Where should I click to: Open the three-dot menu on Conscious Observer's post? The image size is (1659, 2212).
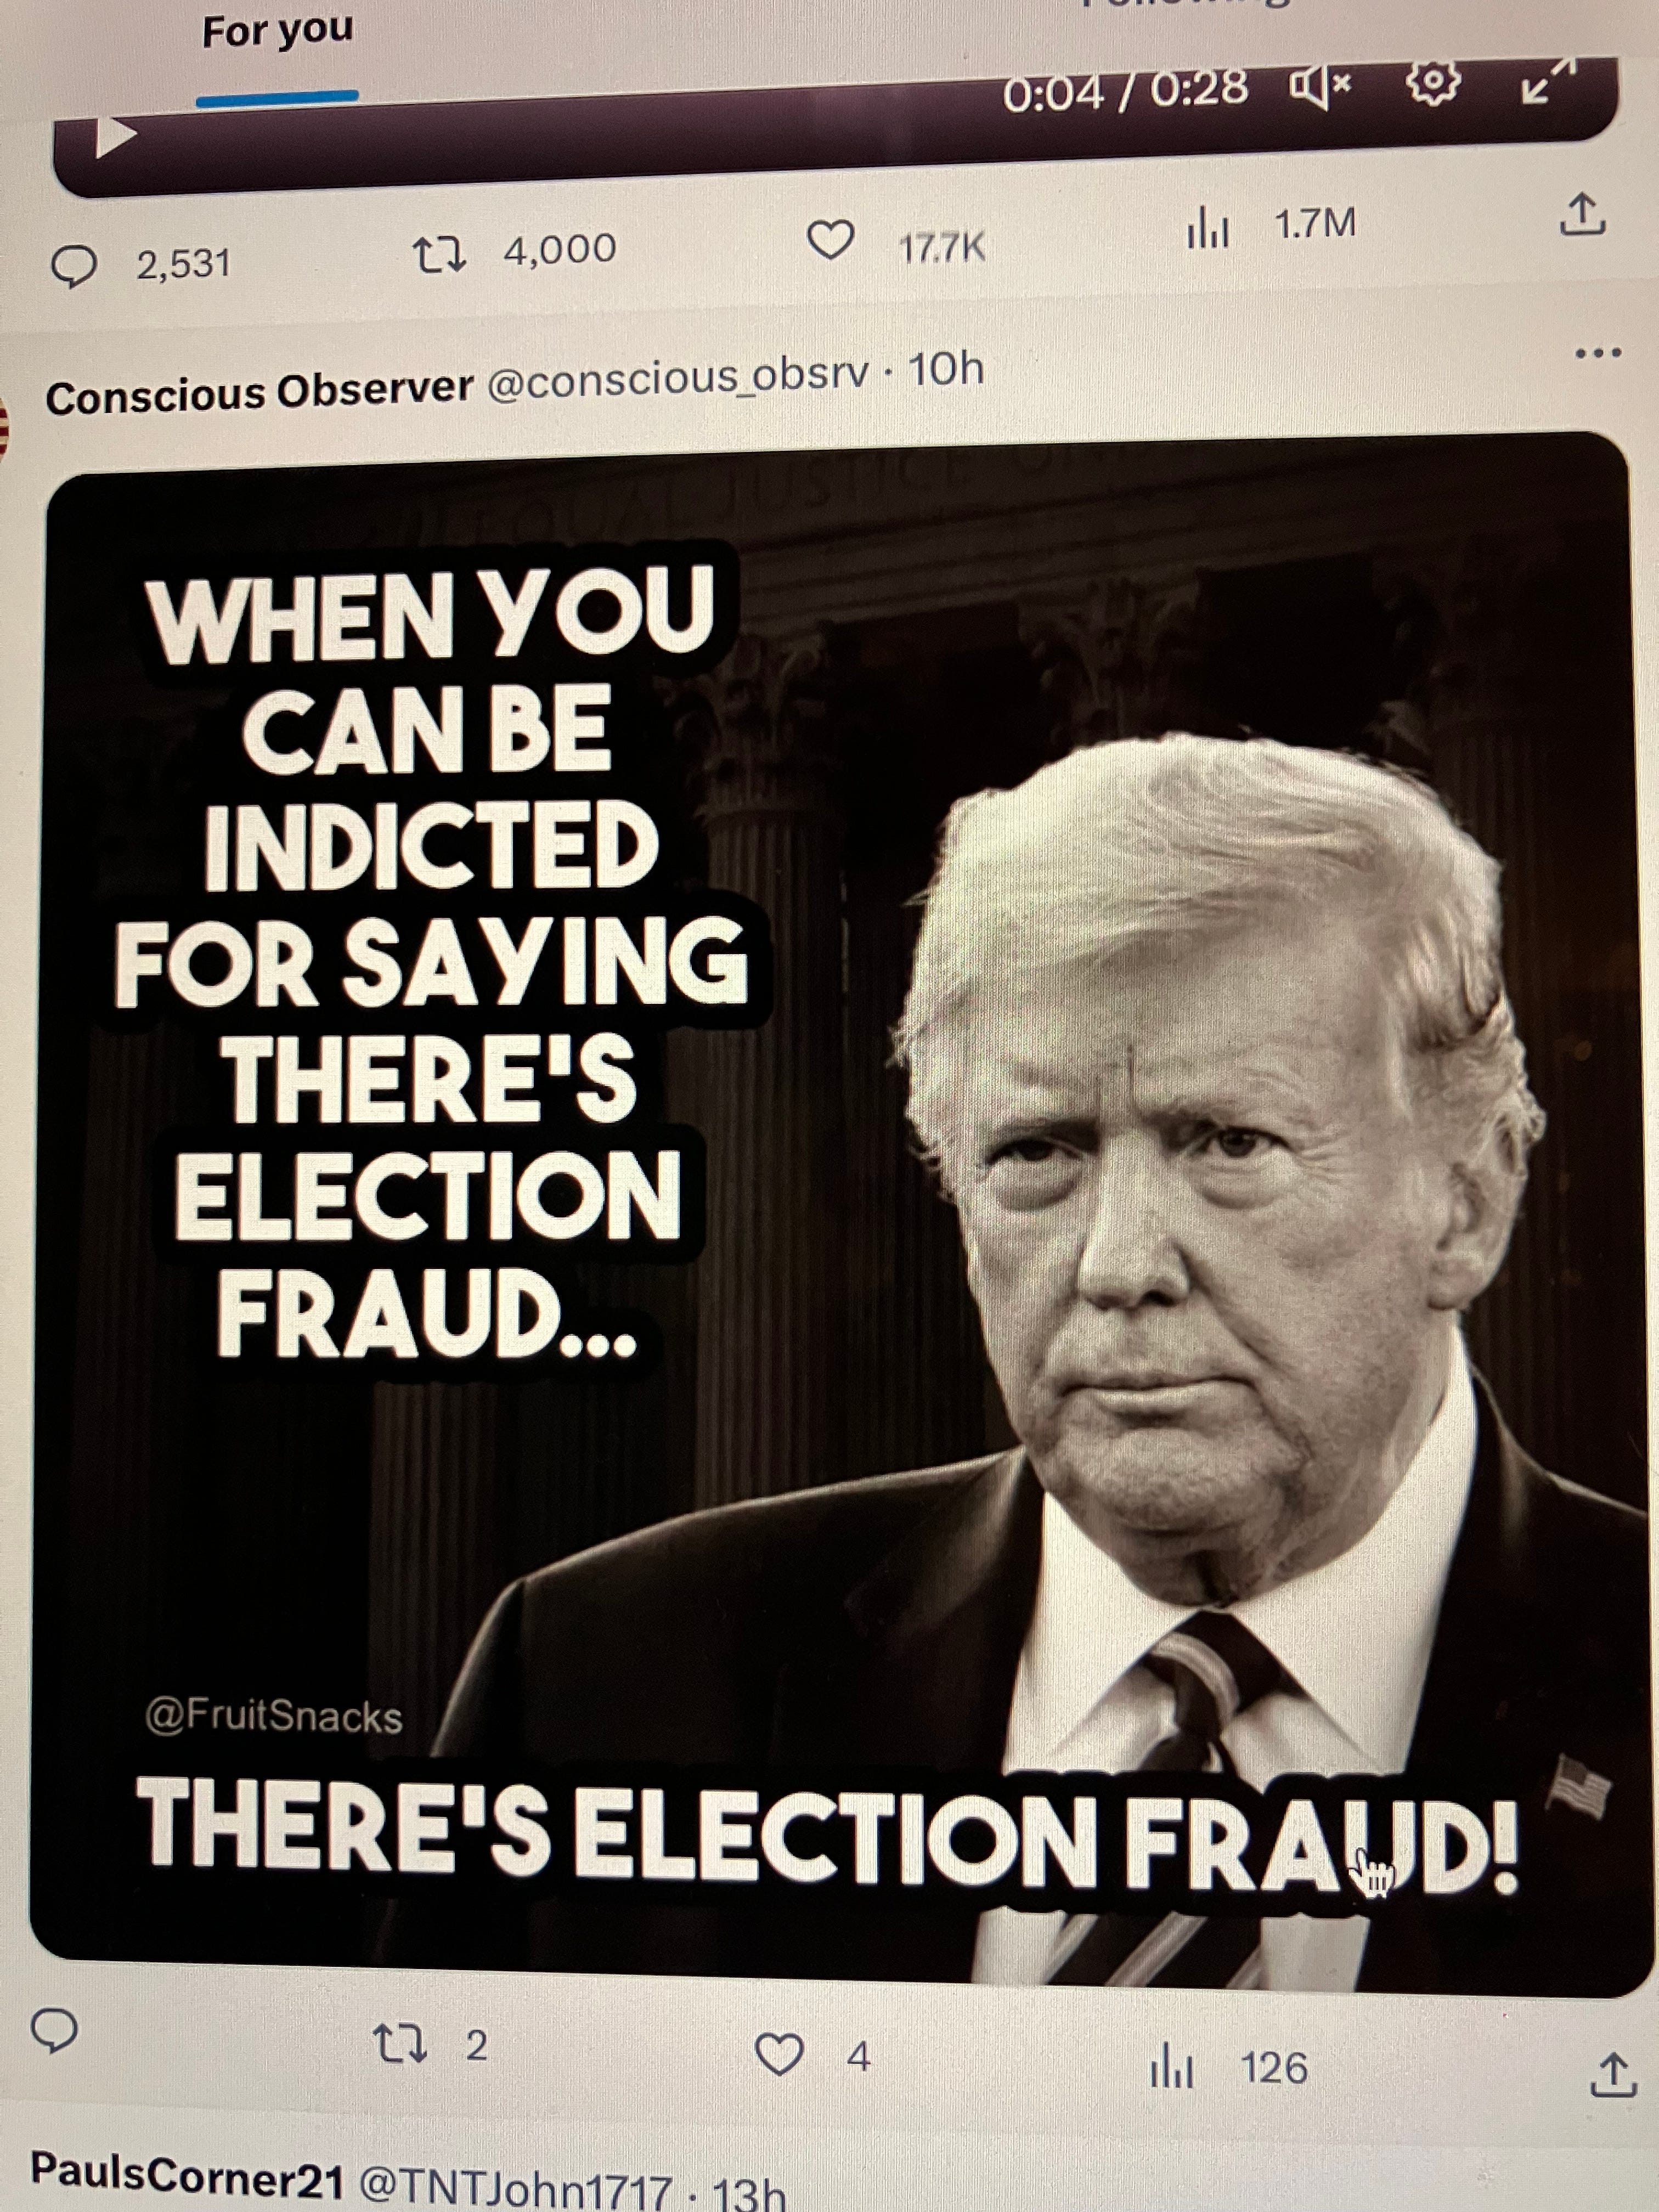[x=1597, y=352]
